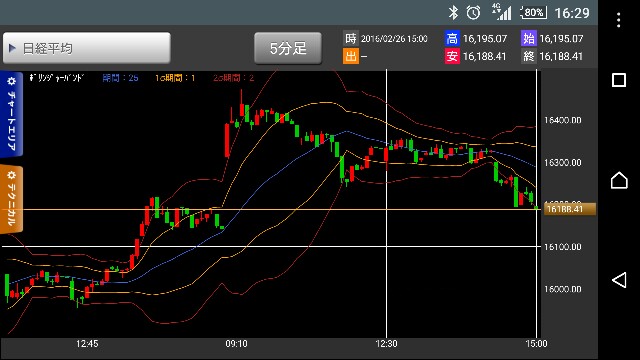Viewport: 640px width, 360px height.
Task: Tap the close value 16,188.41 beside 終
Action: pos(561,56)
